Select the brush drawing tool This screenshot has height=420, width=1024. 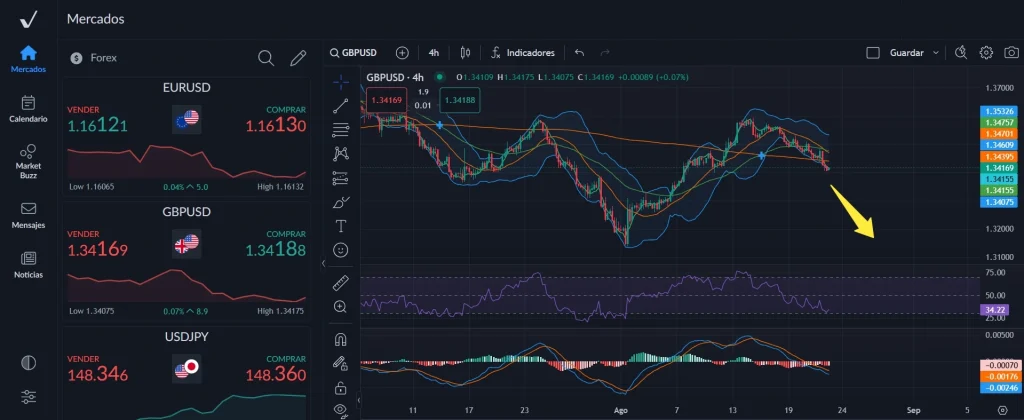(341, 202)
